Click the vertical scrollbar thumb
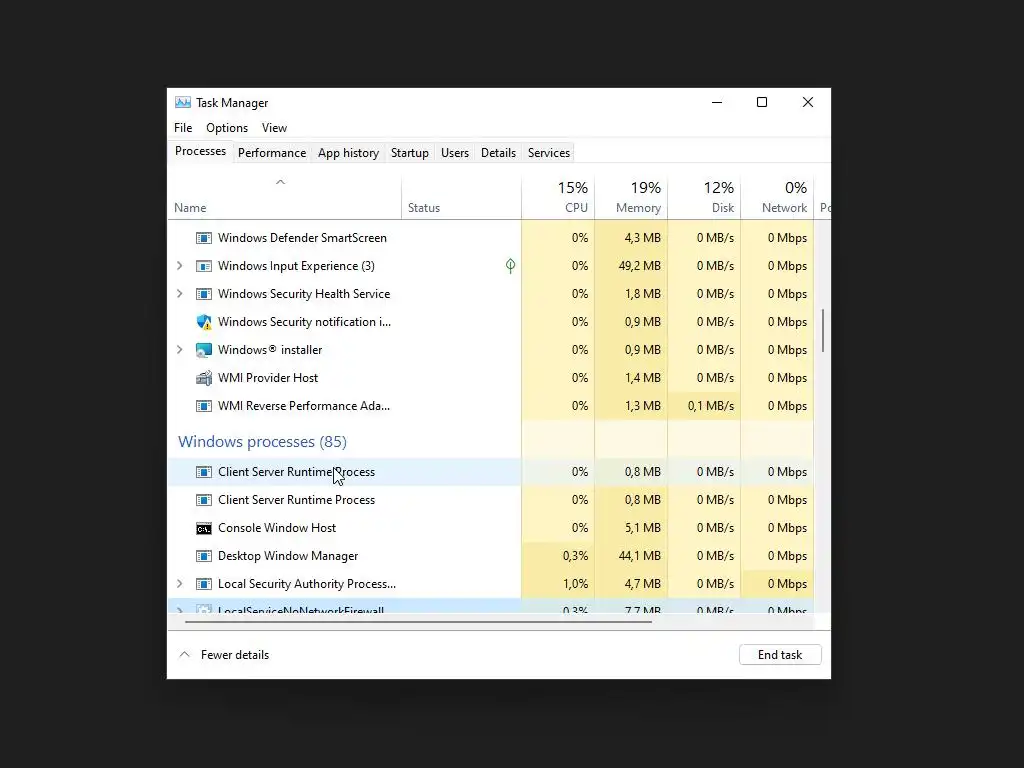 coord(823,330)
